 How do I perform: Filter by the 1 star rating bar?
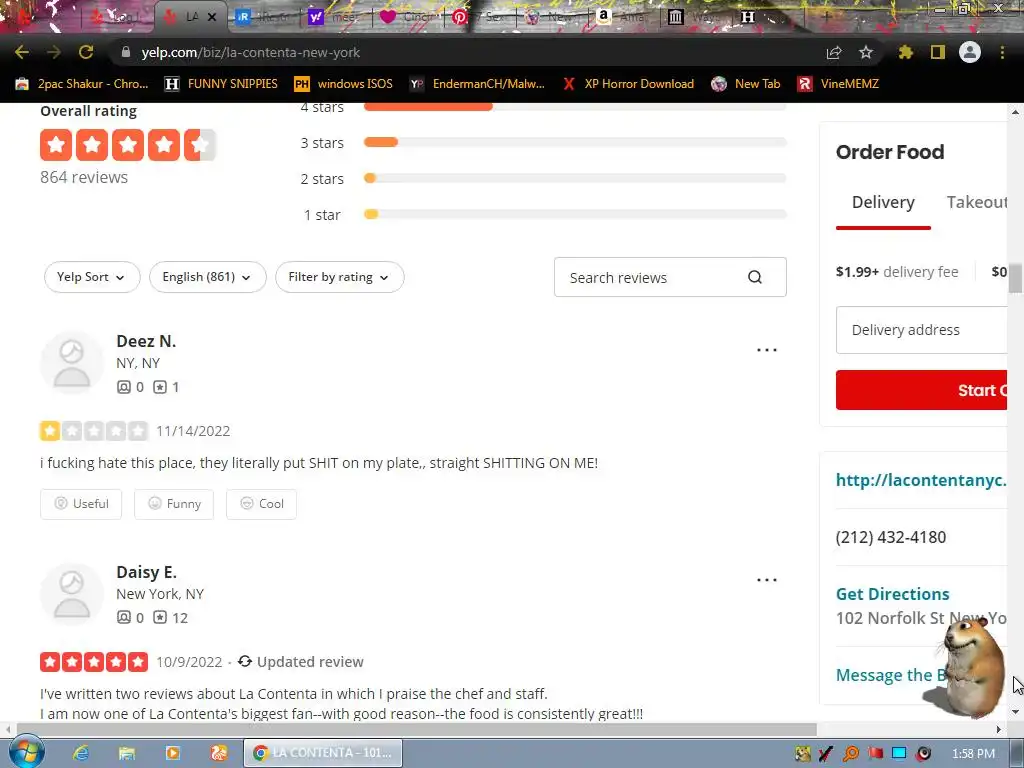(x=575, y=214)
